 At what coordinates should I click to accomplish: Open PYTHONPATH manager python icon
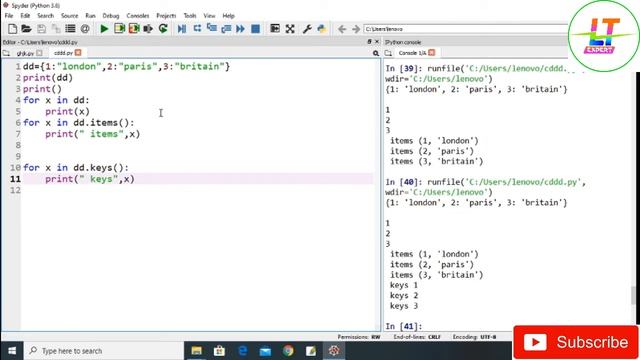322,29
